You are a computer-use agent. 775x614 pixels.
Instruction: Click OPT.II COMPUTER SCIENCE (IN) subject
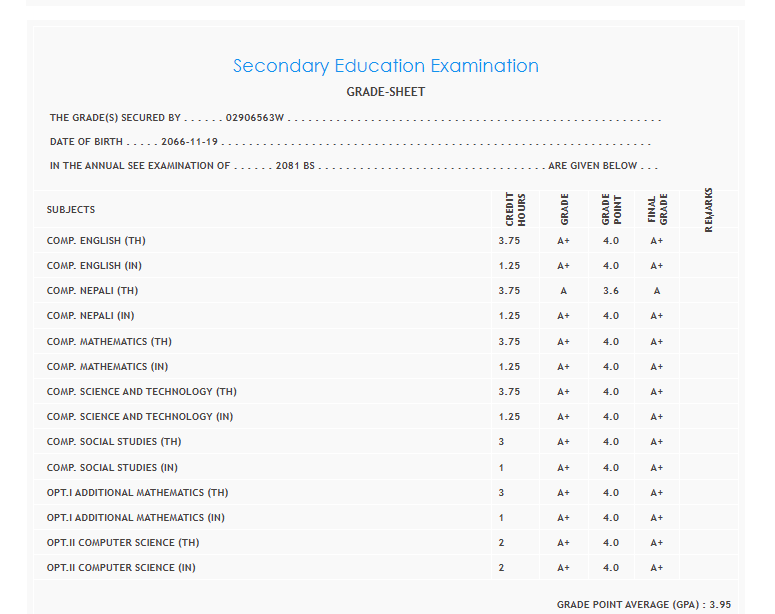[x=121, y=568]
